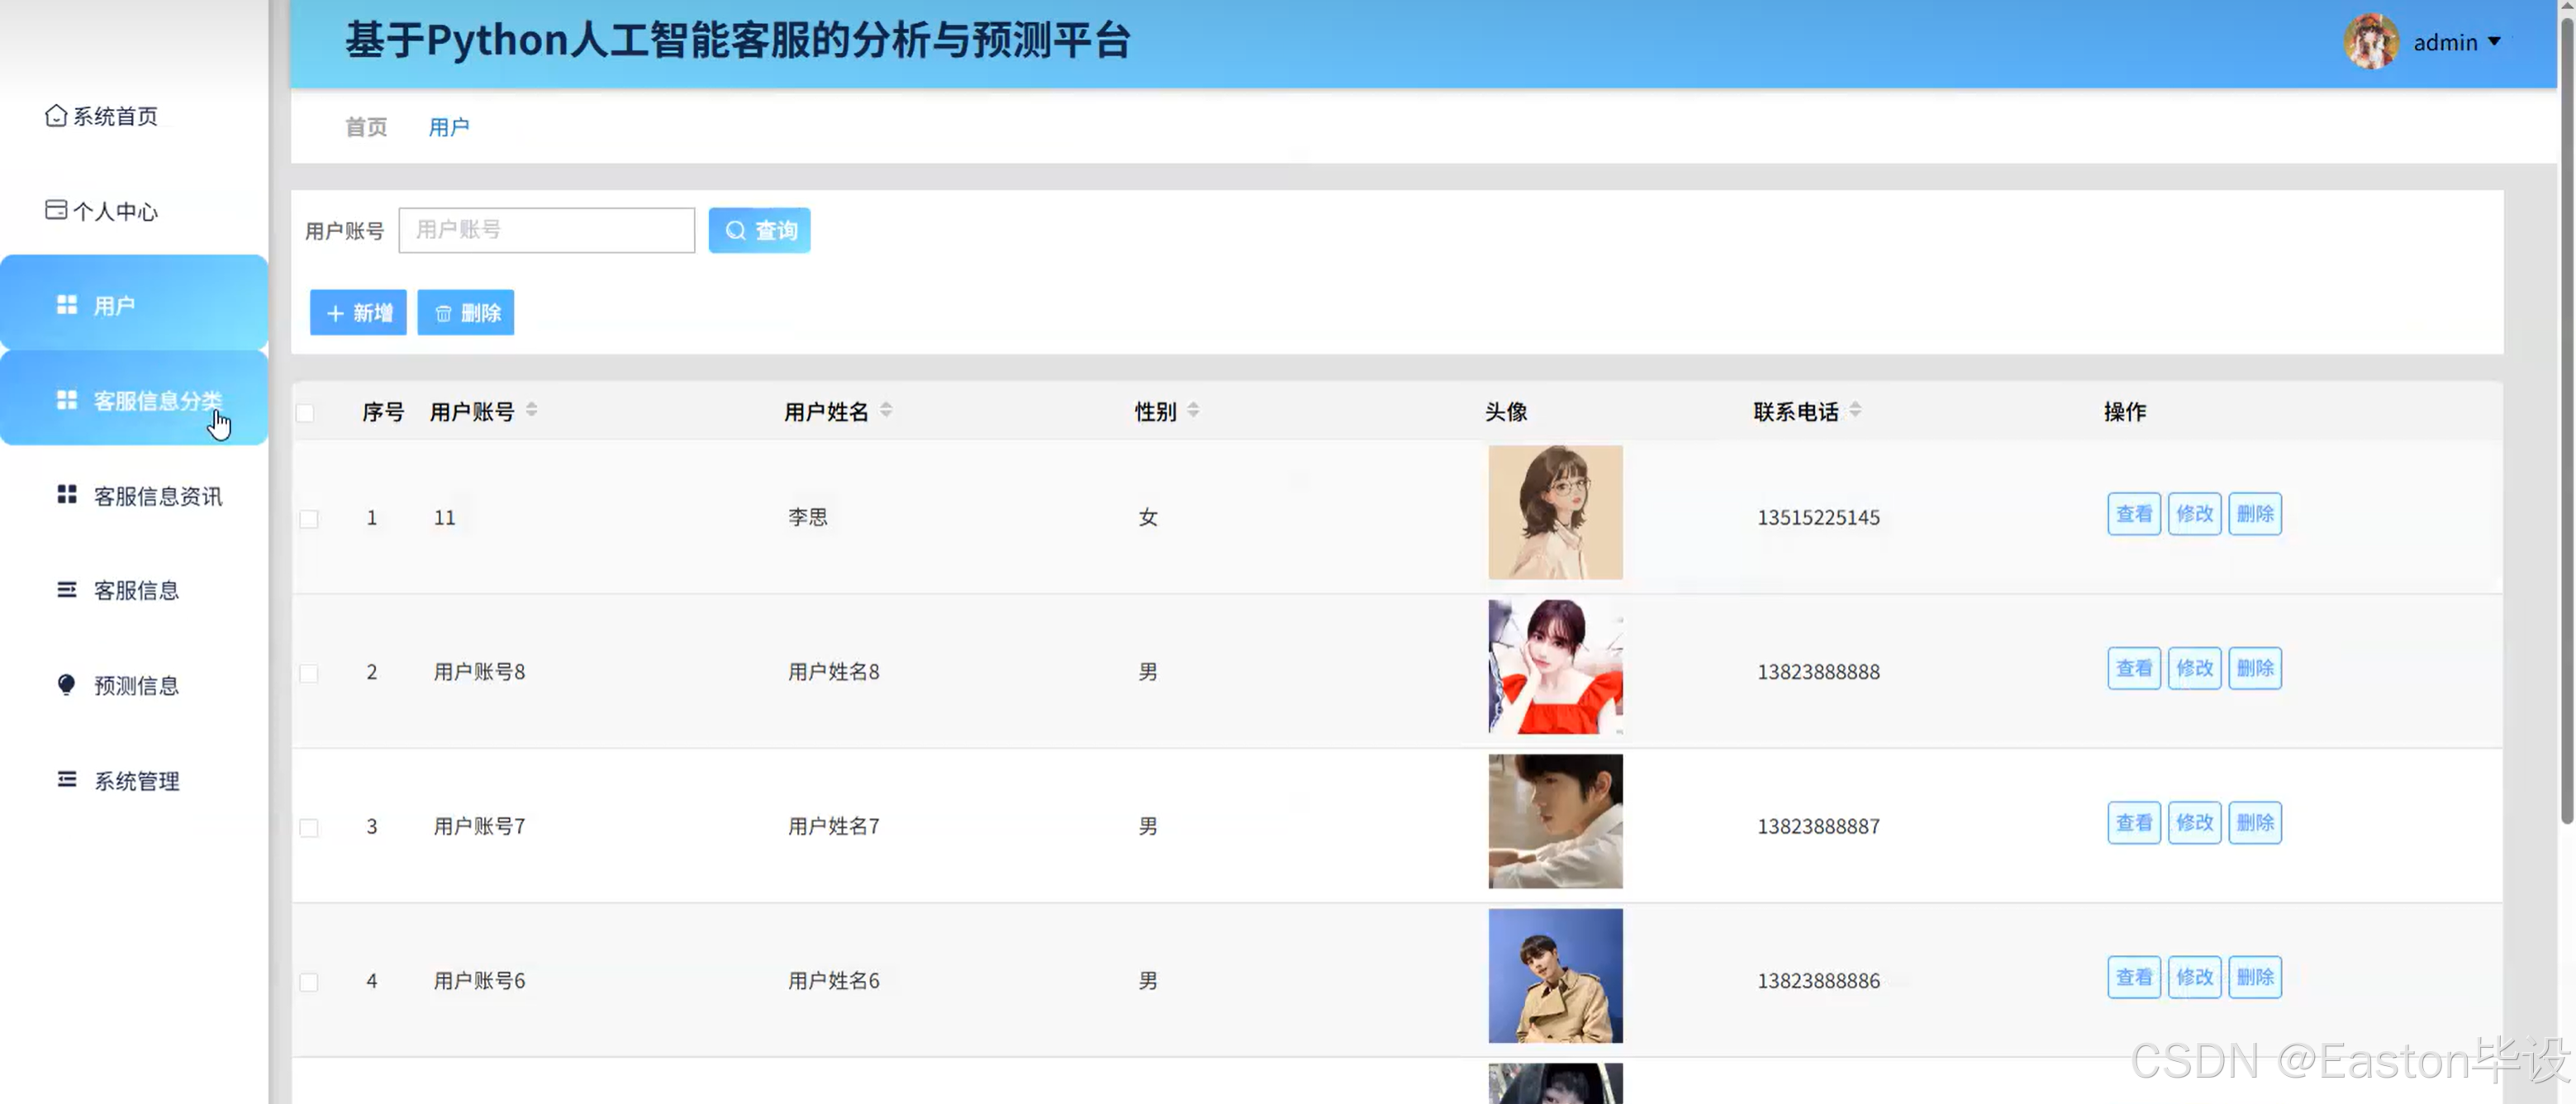Sort table by 联系电话 column arrows
Image resolution: width=2576 pixels, height=1104 pixels.
click(x=1856, y=410)
